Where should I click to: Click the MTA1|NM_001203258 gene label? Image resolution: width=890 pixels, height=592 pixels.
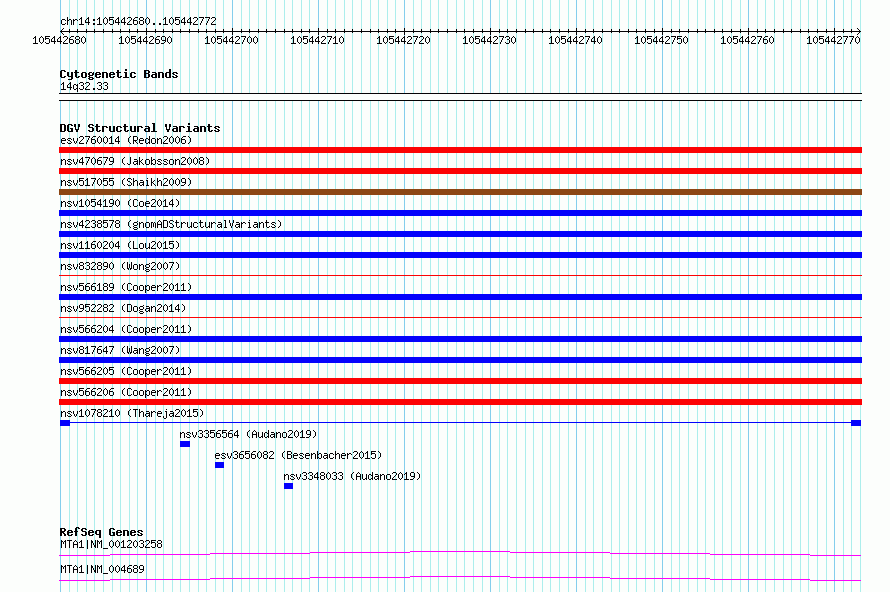(x=111, y=544)
